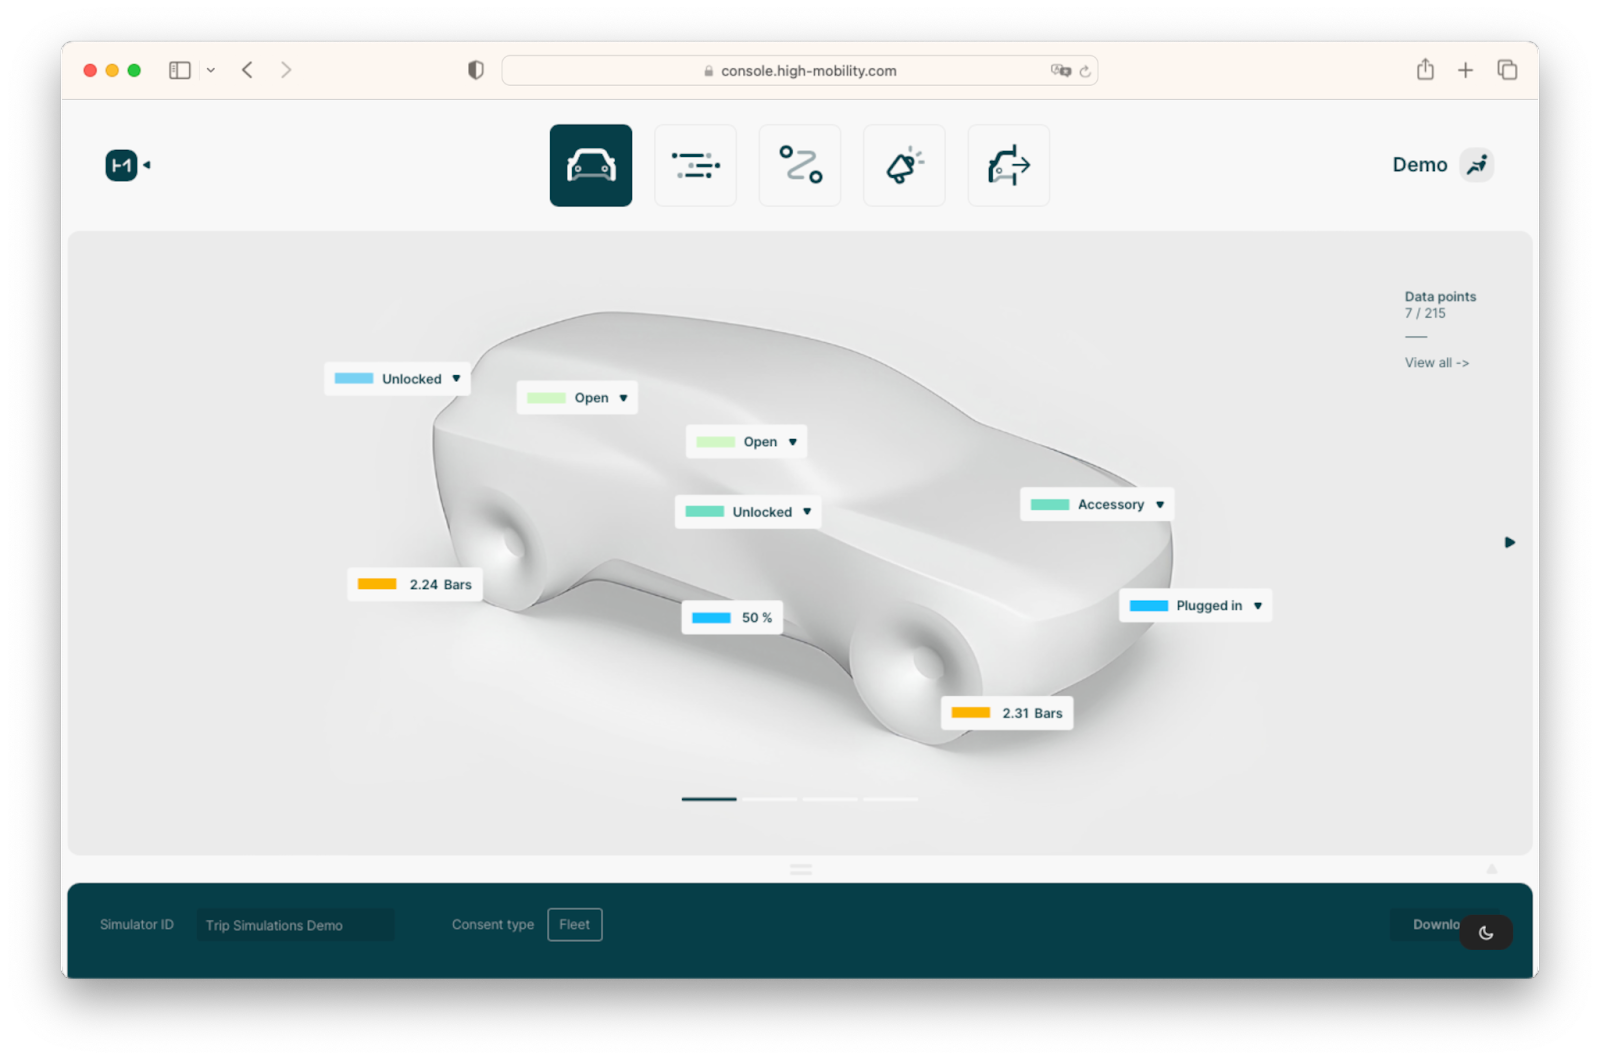The height and width of the screenshot is (1060, 1600).
Task: Click the Fleet consent type button
Action: coord(575,925)
